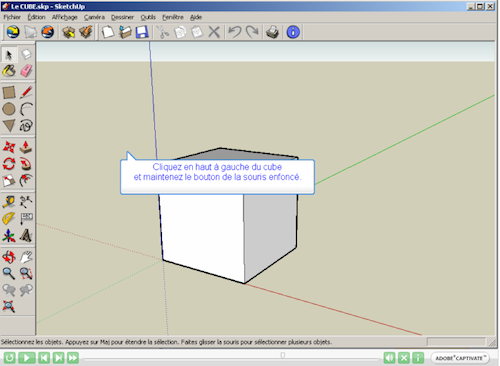Choose the Circle drawing tool
Image resolution: width=500 pixels, height=366 pixels.
(x=9, y=109)
